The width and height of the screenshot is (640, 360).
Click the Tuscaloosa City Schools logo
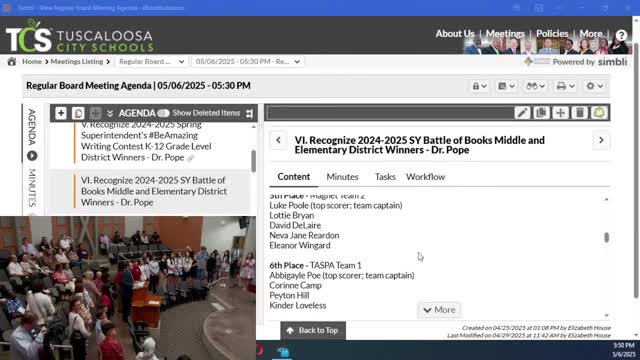(80, 36)
